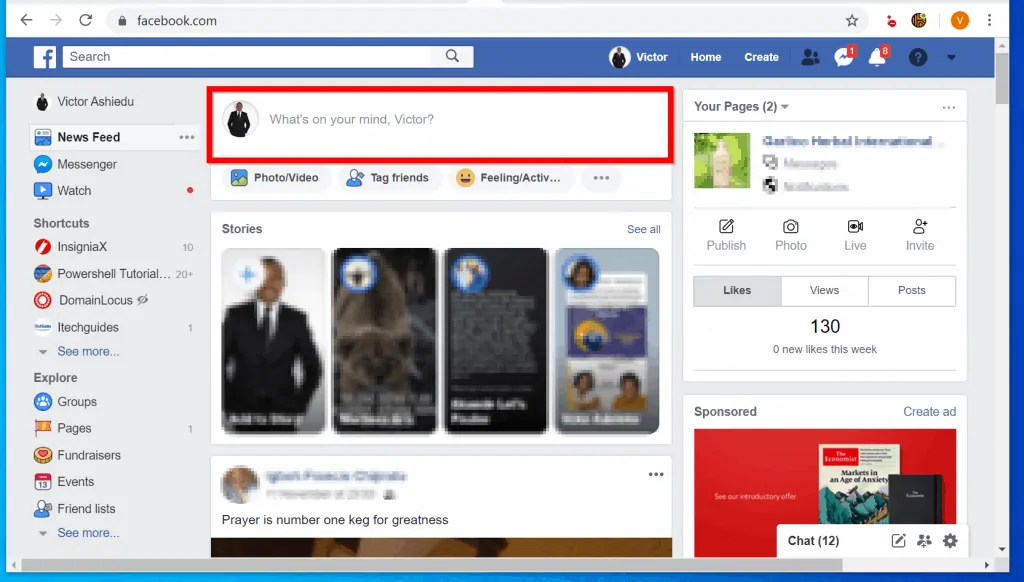
Task: Open See all stories link
Action: tap(643, 229)
